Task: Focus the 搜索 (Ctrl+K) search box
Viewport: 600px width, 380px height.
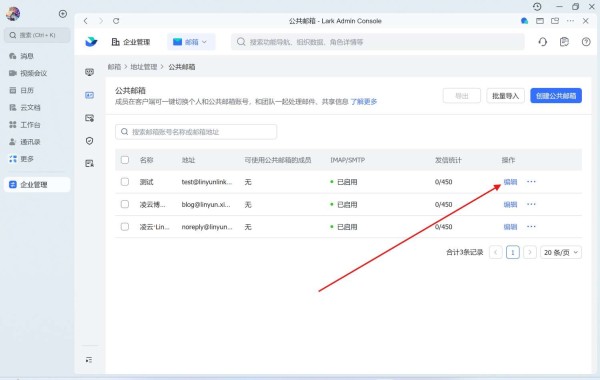Action: coord(37,35)
